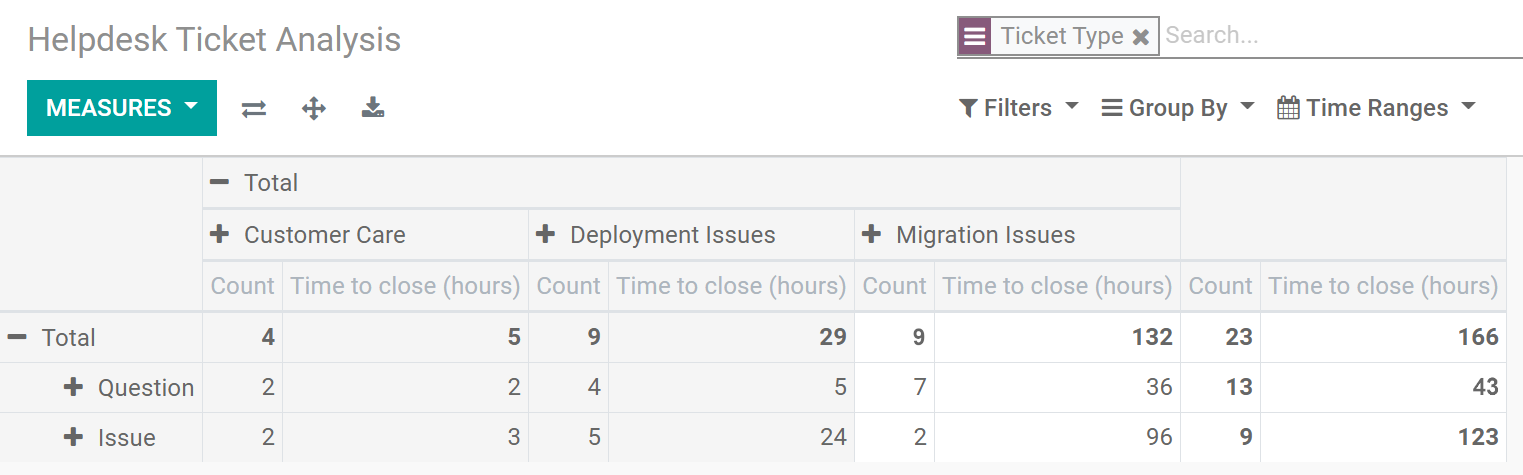The width and height of the screenshot is (1523, 475).
Task: Click the flip axis swap icon
Action: click(254, 108)
